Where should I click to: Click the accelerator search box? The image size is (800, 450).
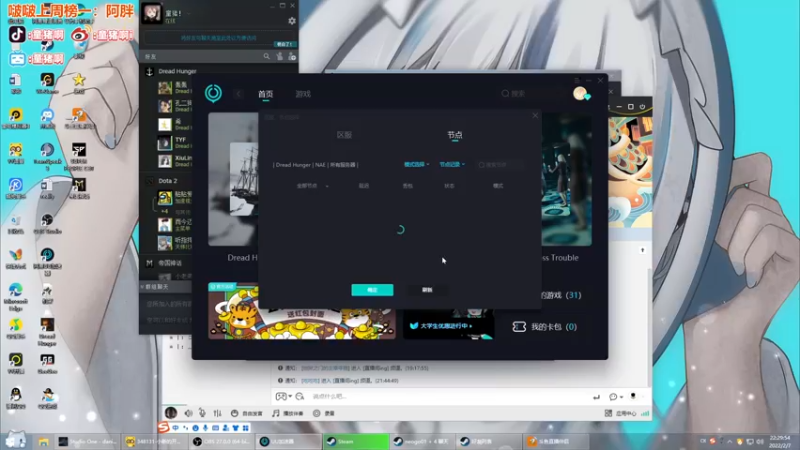533,94
